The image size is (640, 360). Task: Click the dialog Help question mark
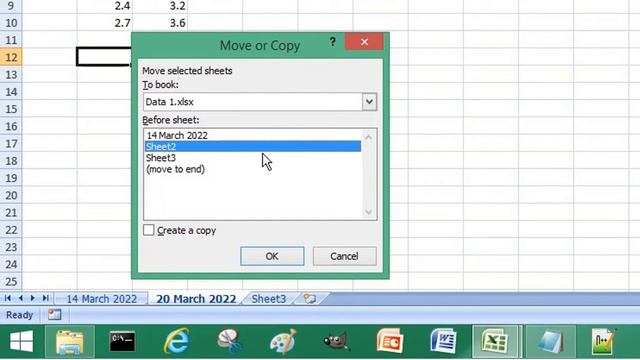pyautogui.click(x=333, y=42)
